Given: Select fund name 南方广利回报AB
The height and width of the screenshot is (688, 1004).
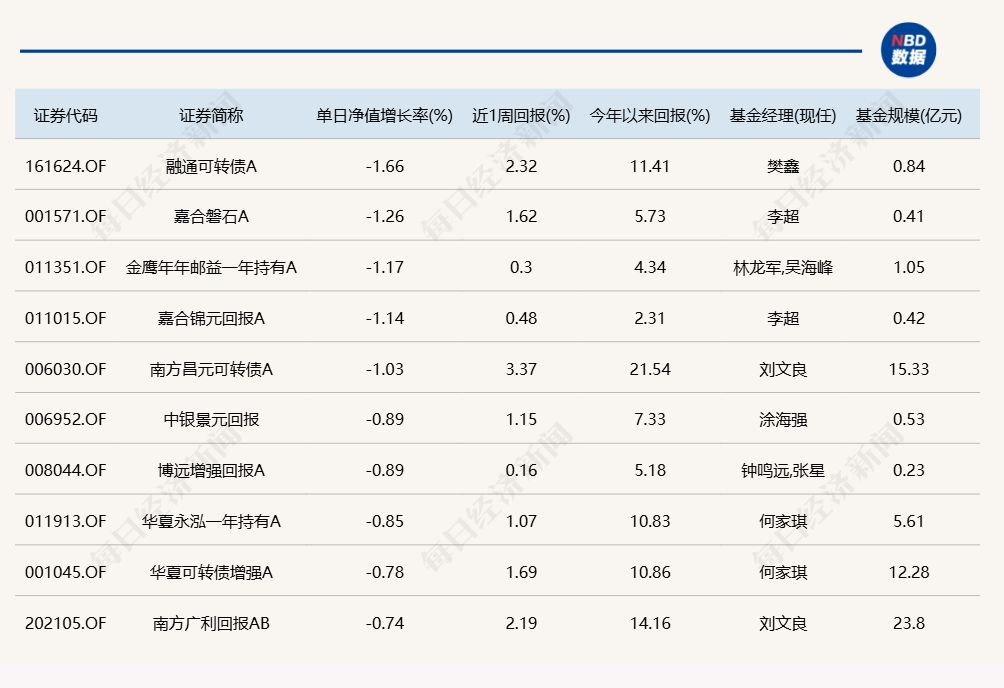Looking at the screenshot, I should [x=211, y=623].
